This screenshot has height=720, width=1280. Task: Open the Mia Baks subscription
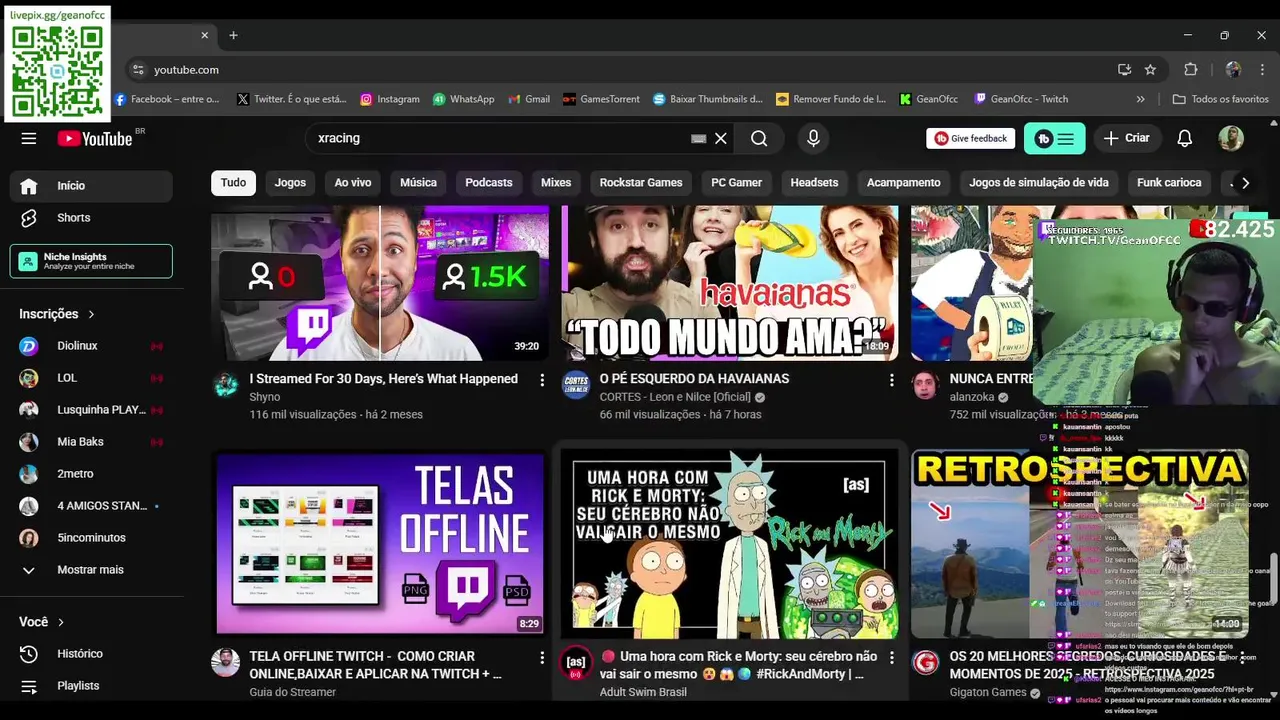click(x=91, y=442)
